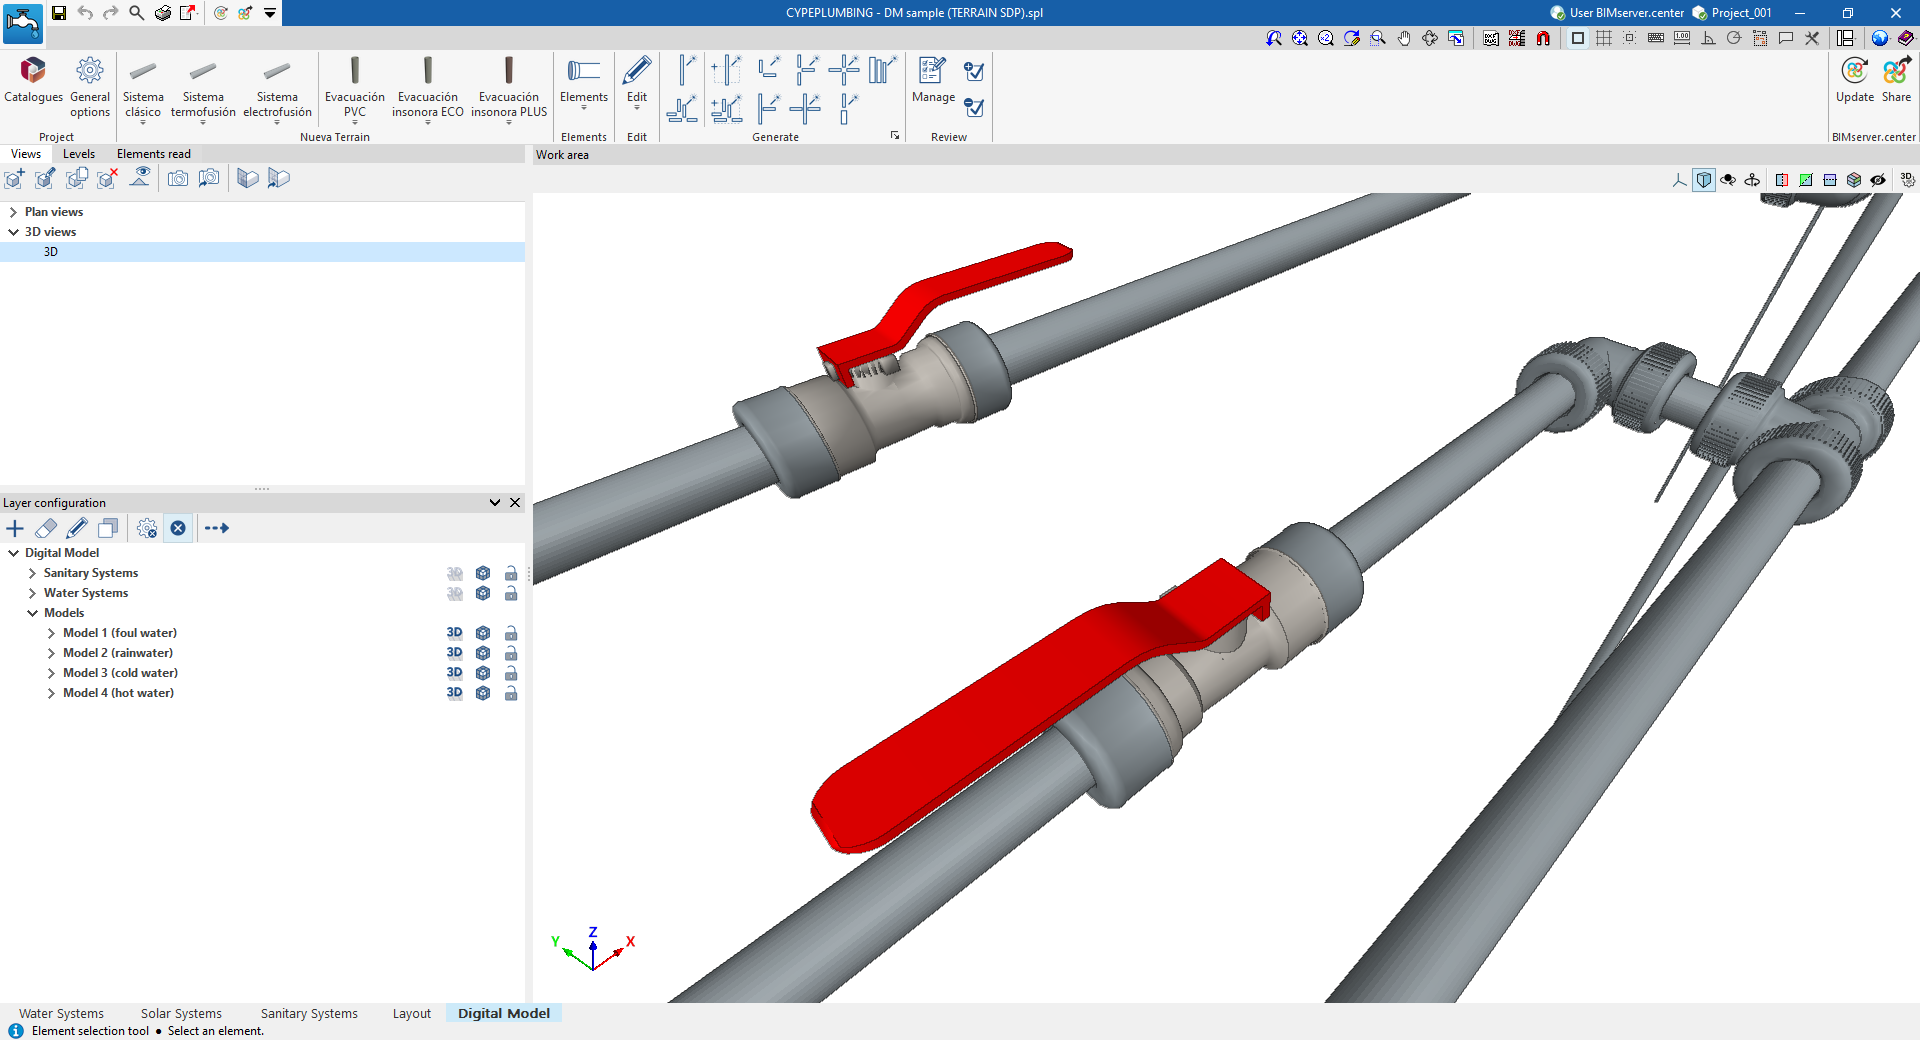The width and height of the screenshot is (1920, 1040).
Task: Click the 3D view settings gear icon
Action: 1908,180
